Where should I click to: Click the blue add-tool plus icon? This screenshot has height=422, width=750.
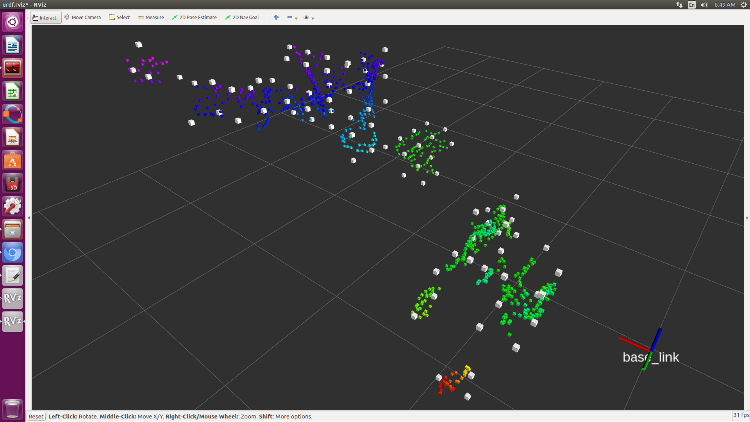tap(275, 17)
